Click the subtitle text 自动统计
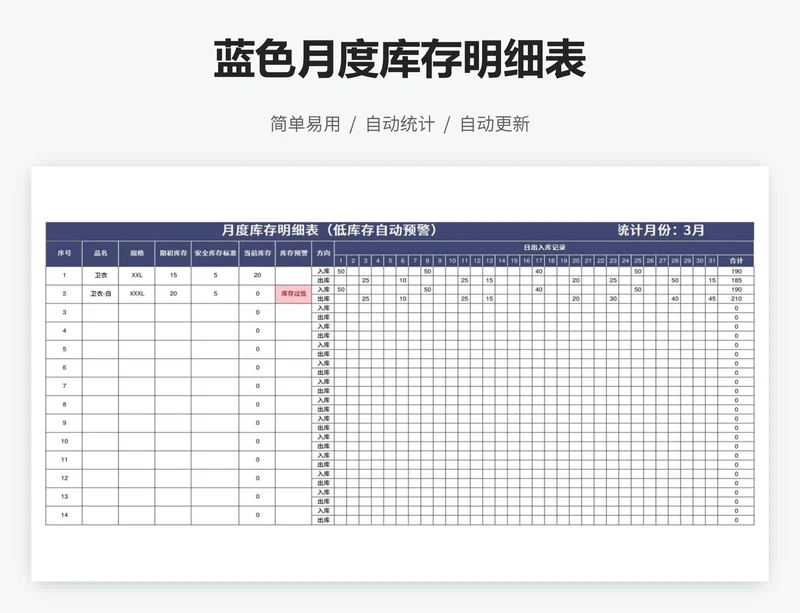Screen dimensions: 800x613 (x=400, y=124)
